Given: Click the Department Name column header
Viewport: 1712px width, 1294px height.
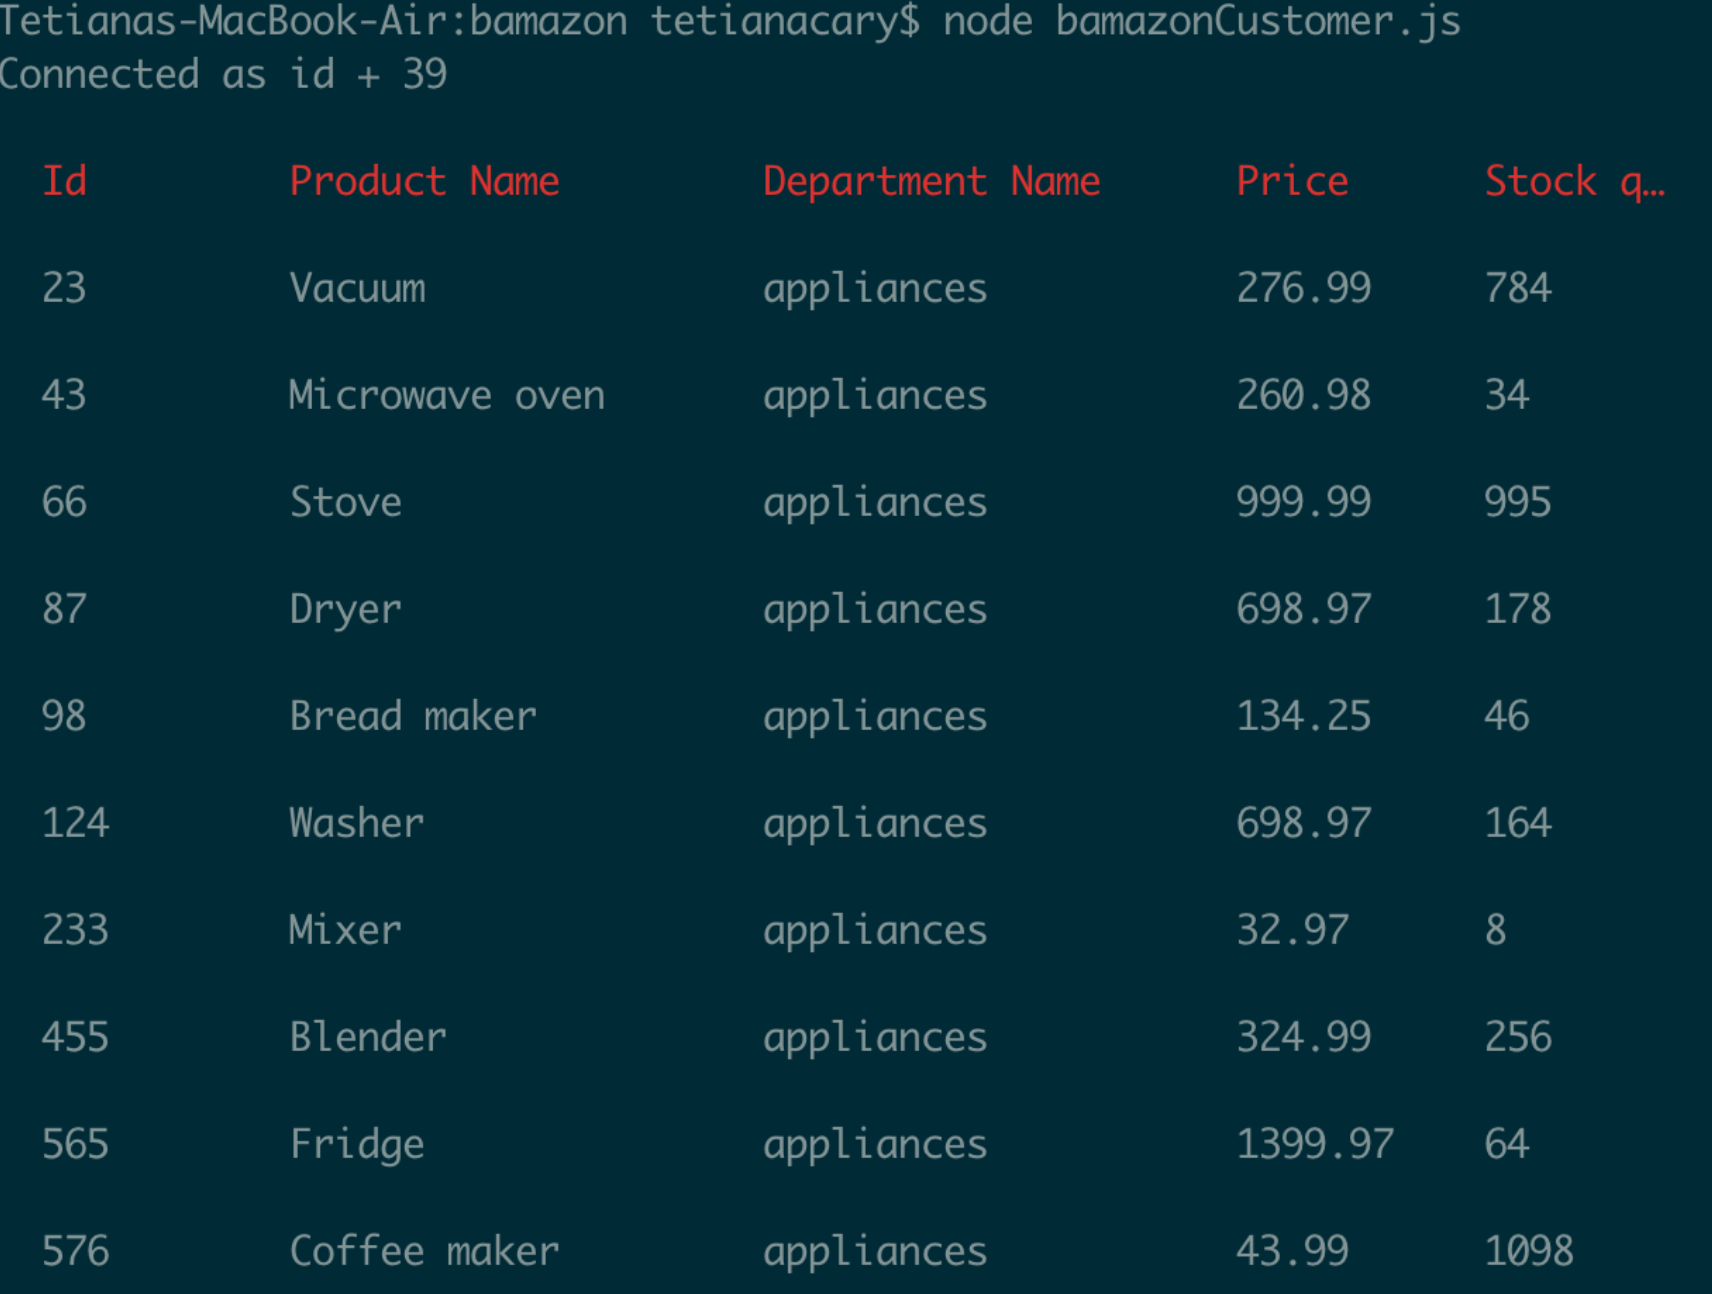Looking at the screenshot, I should (931, 181).
